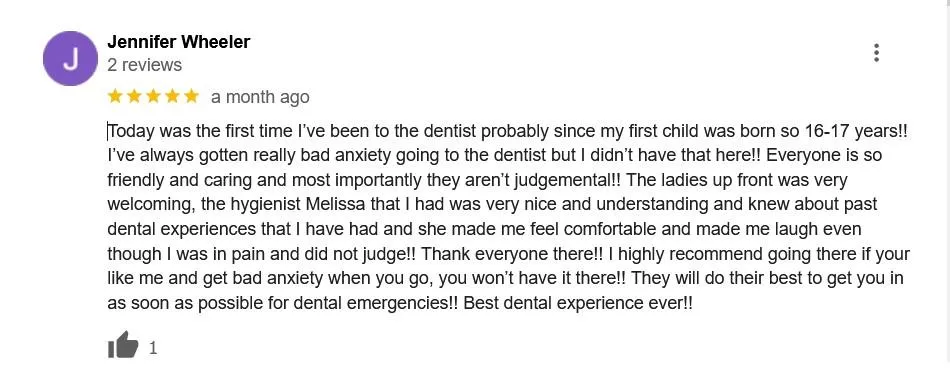This screenshot has height=370, width=950.
Task: Open the three-dot more options menu
Action: tap(876, 53)
